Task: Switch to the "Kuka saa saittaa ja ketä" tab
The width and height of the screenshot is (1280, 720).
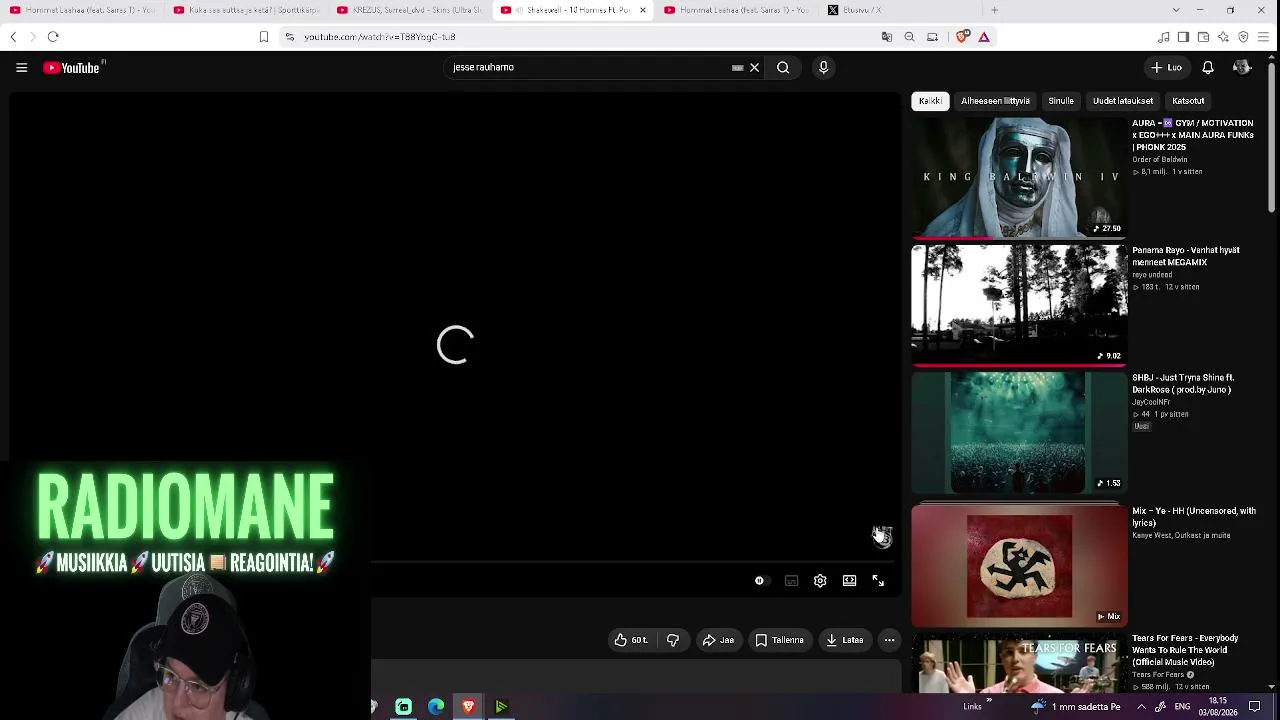Action: coord(245,10)
